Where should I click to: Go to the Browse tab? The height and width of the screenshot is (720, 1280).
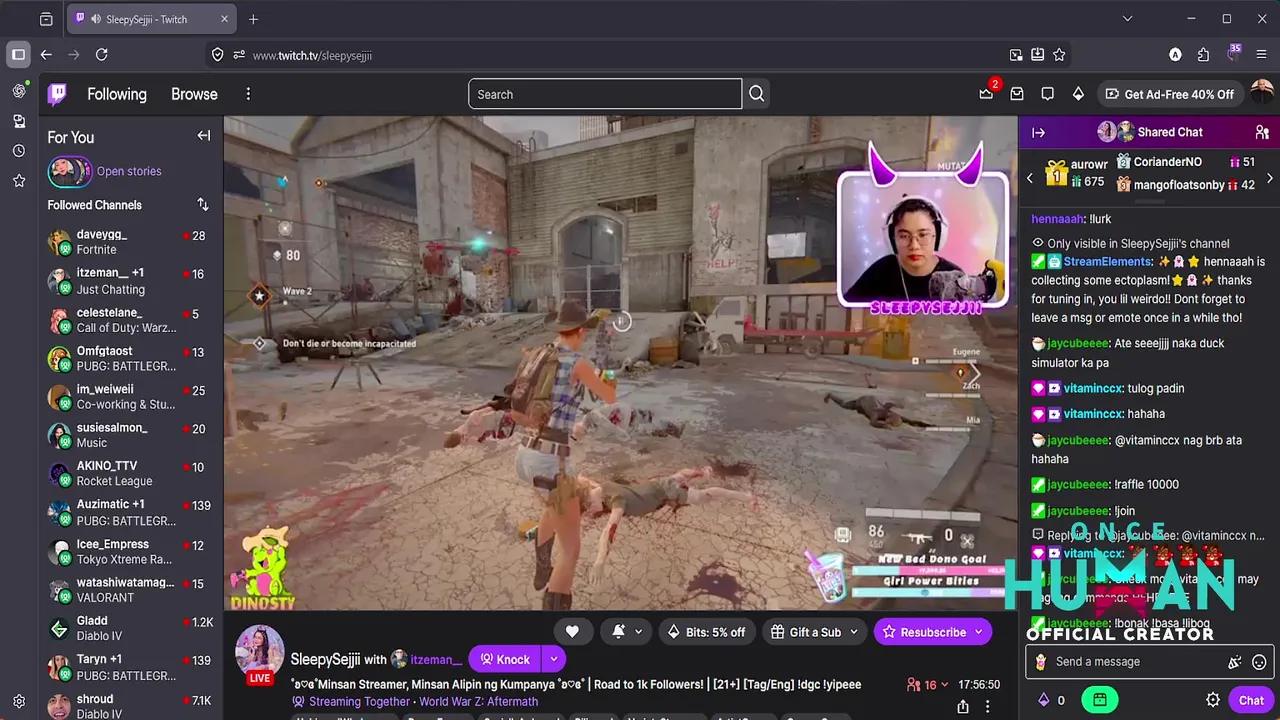tap(194, 94)
